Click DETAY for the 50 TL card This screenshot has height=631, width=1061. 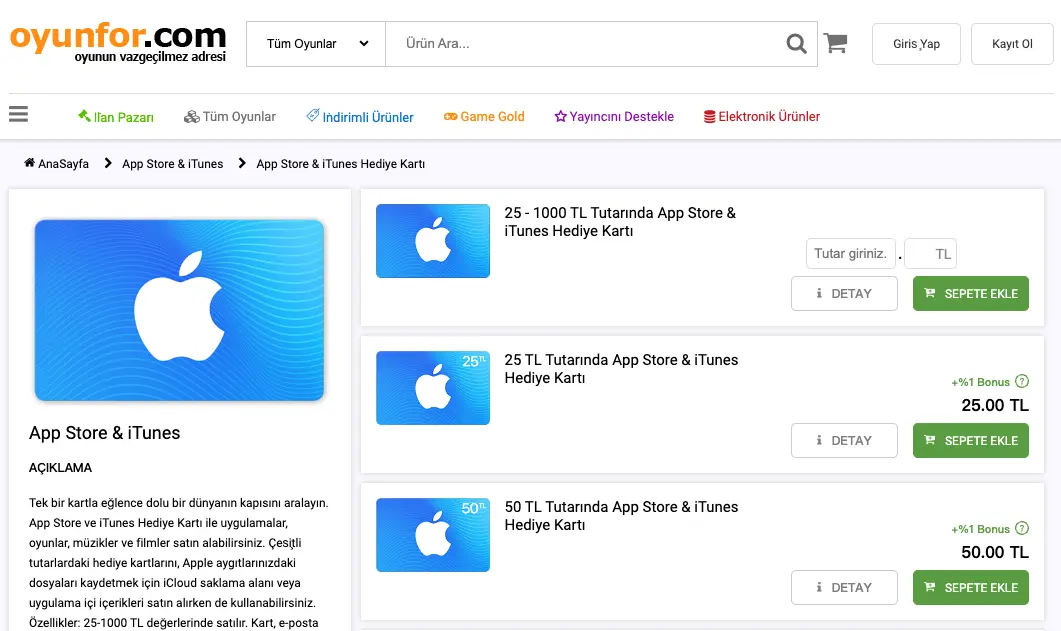click(x=844, y=588)
